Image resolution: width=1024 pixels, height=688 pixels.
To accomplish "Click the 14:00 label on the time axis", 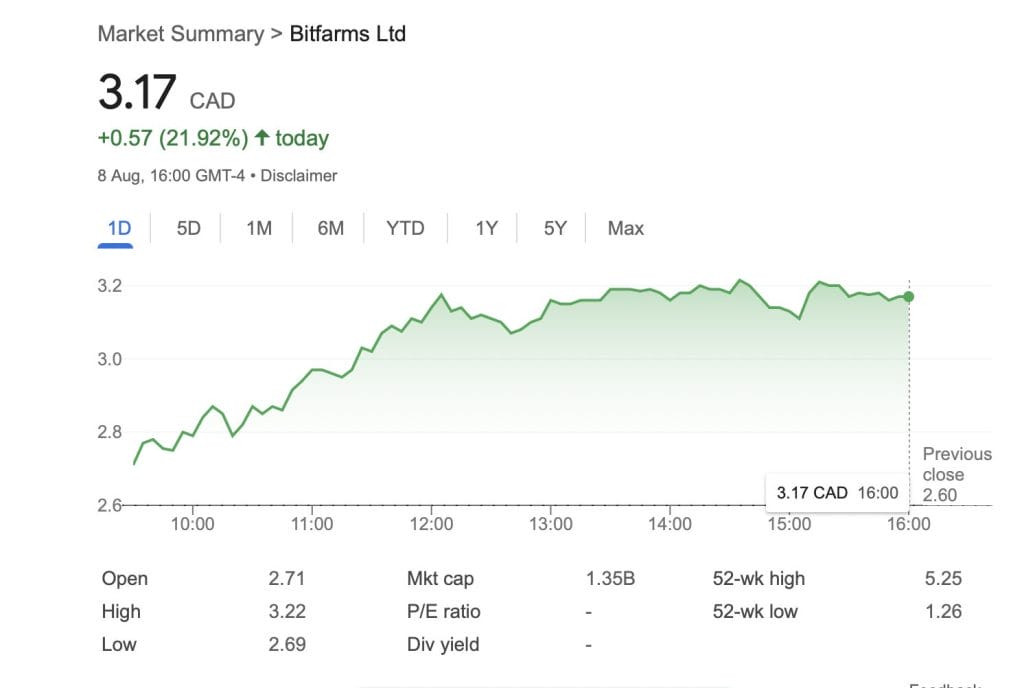I will coord(669,523).
